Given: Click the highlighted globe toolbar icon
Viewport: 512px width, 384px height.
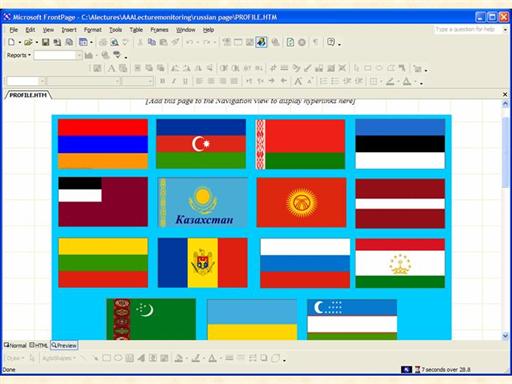Looking at the screenshot, I should 261,42.
